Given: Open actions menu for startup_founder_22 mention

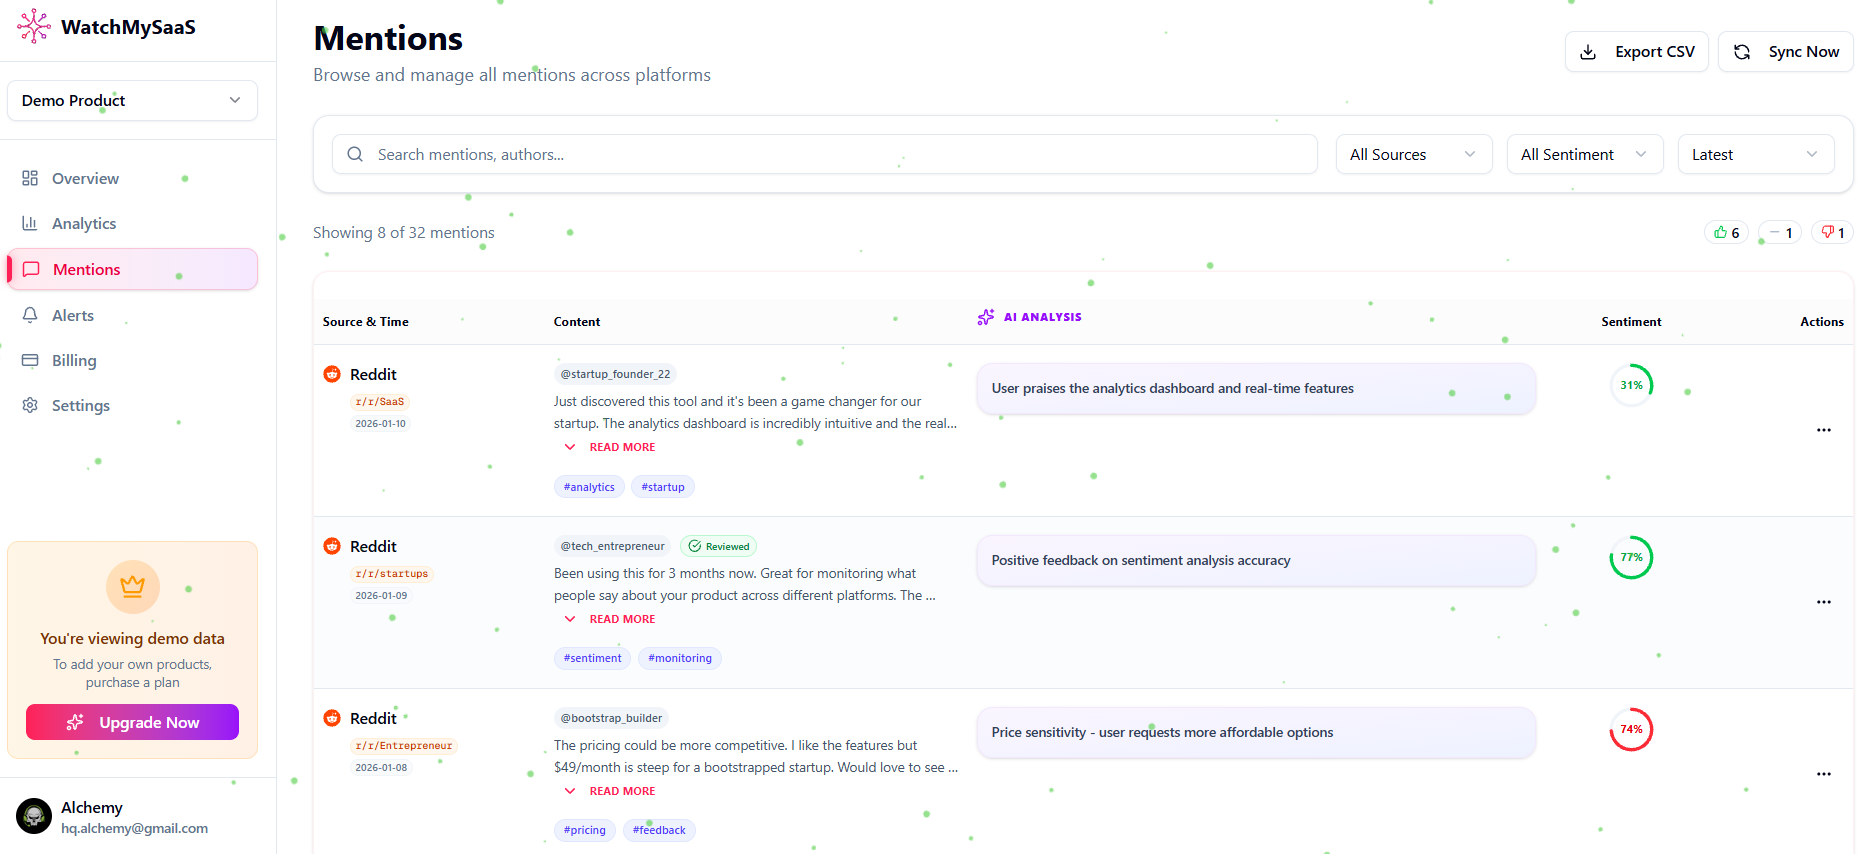Looking at the screenshot, I should tap(1824, 430).
